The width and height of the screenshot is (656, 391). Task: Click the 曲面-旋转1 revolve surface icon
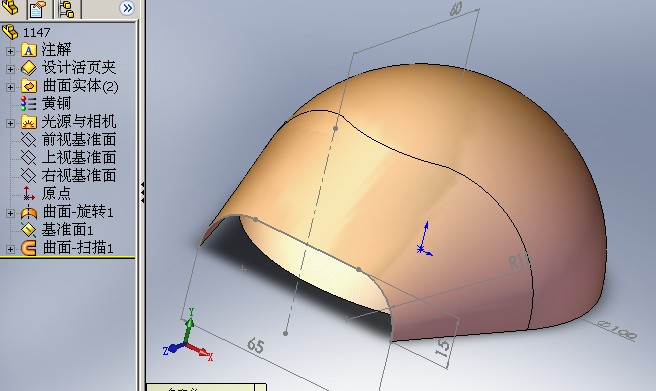[x=28, y=212]
